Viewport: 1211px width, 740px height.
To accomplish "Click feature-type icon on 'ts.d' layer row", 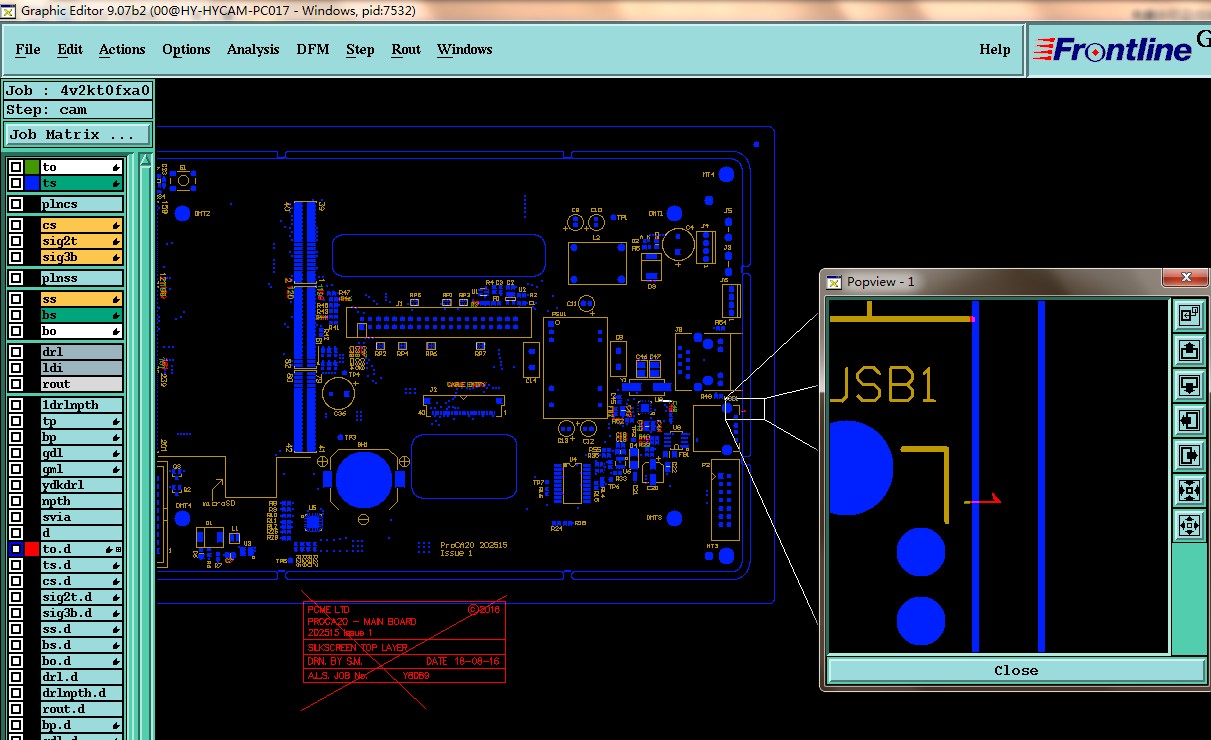I will point(116,565).
